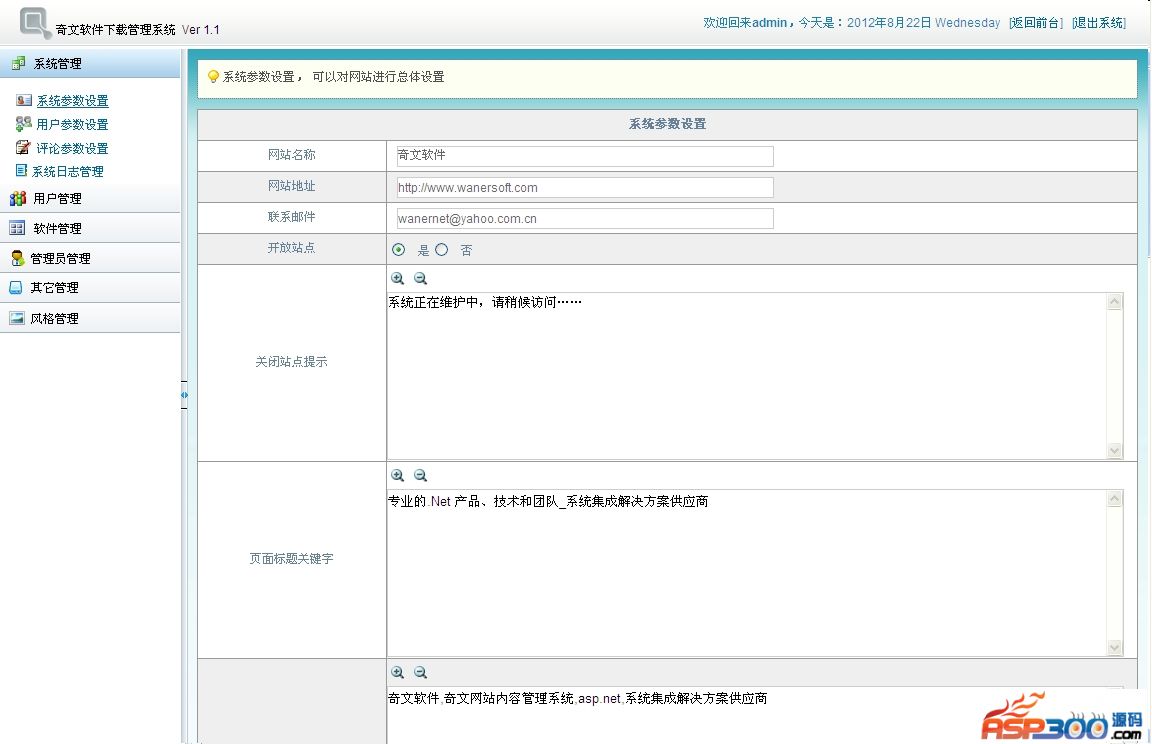Click scroll-down arrow in 关闭站点提示 textarea
Image resolution: width=1152 pixels, height=744 pixels.
1115,451
